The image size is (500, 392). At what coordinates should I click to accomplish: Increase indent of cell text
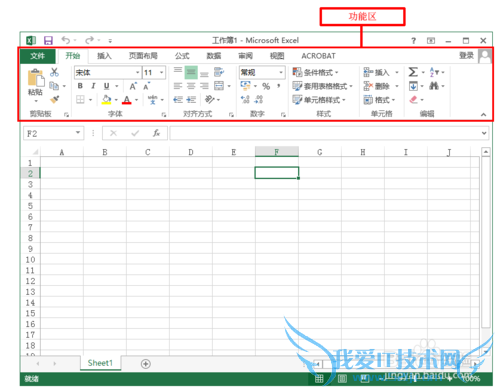point(191,99)
